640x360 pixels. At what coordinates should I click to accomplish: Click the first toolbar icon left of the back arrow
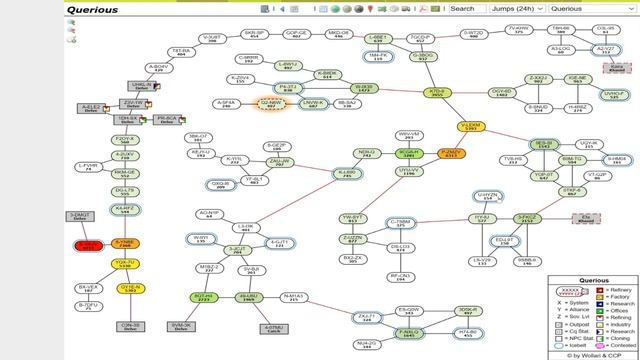coord(265,9)
